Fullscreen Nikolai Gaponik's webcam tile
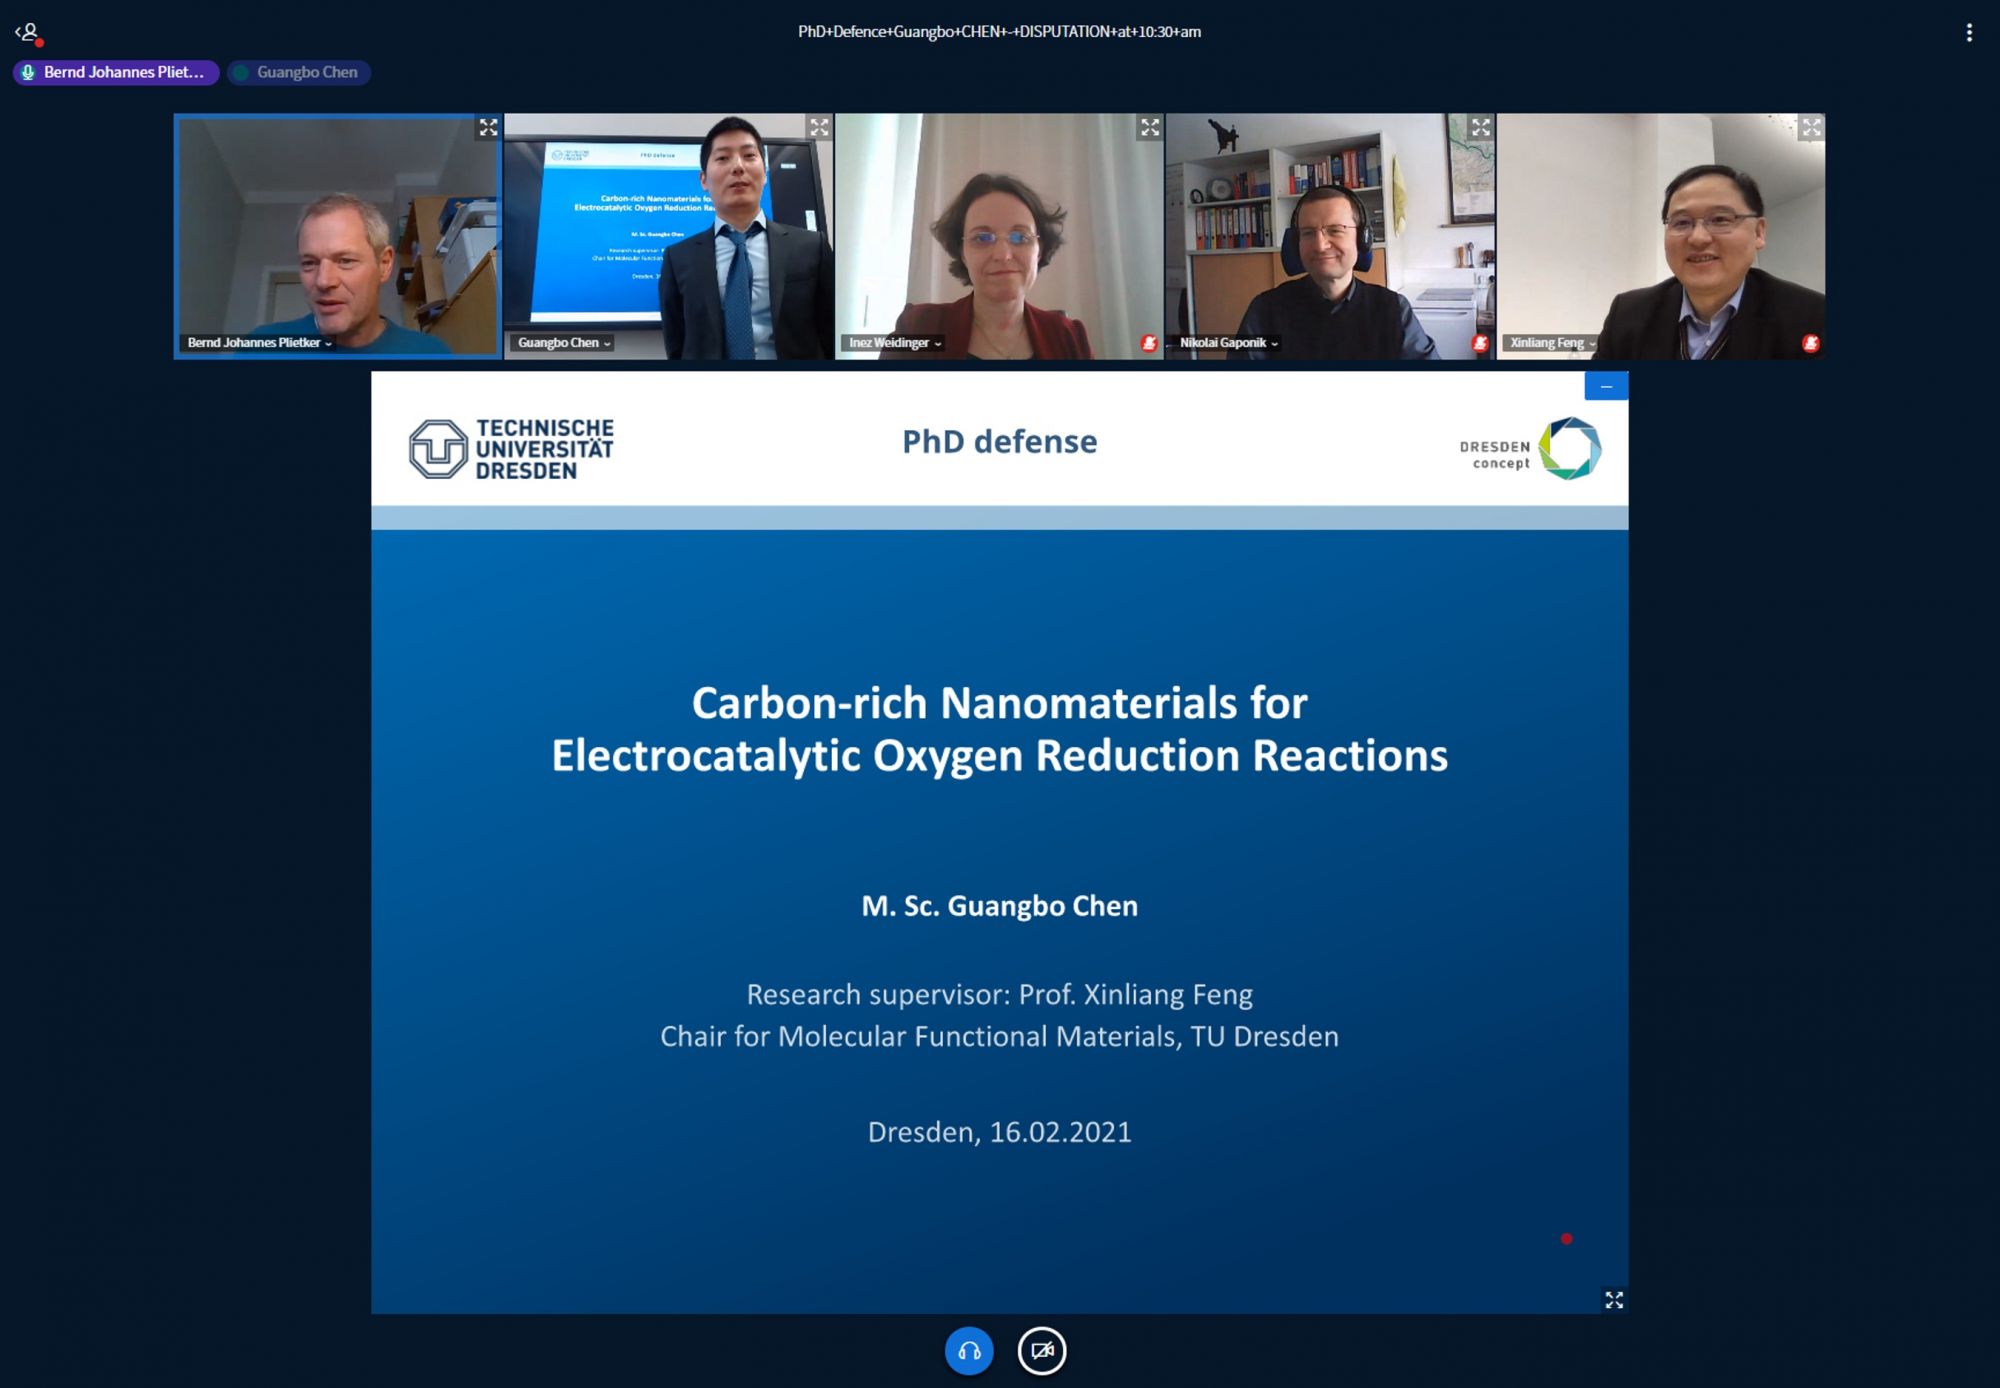Image resolution: width=2000 pixels, height=1388 pixels. tap(1480, 128)
